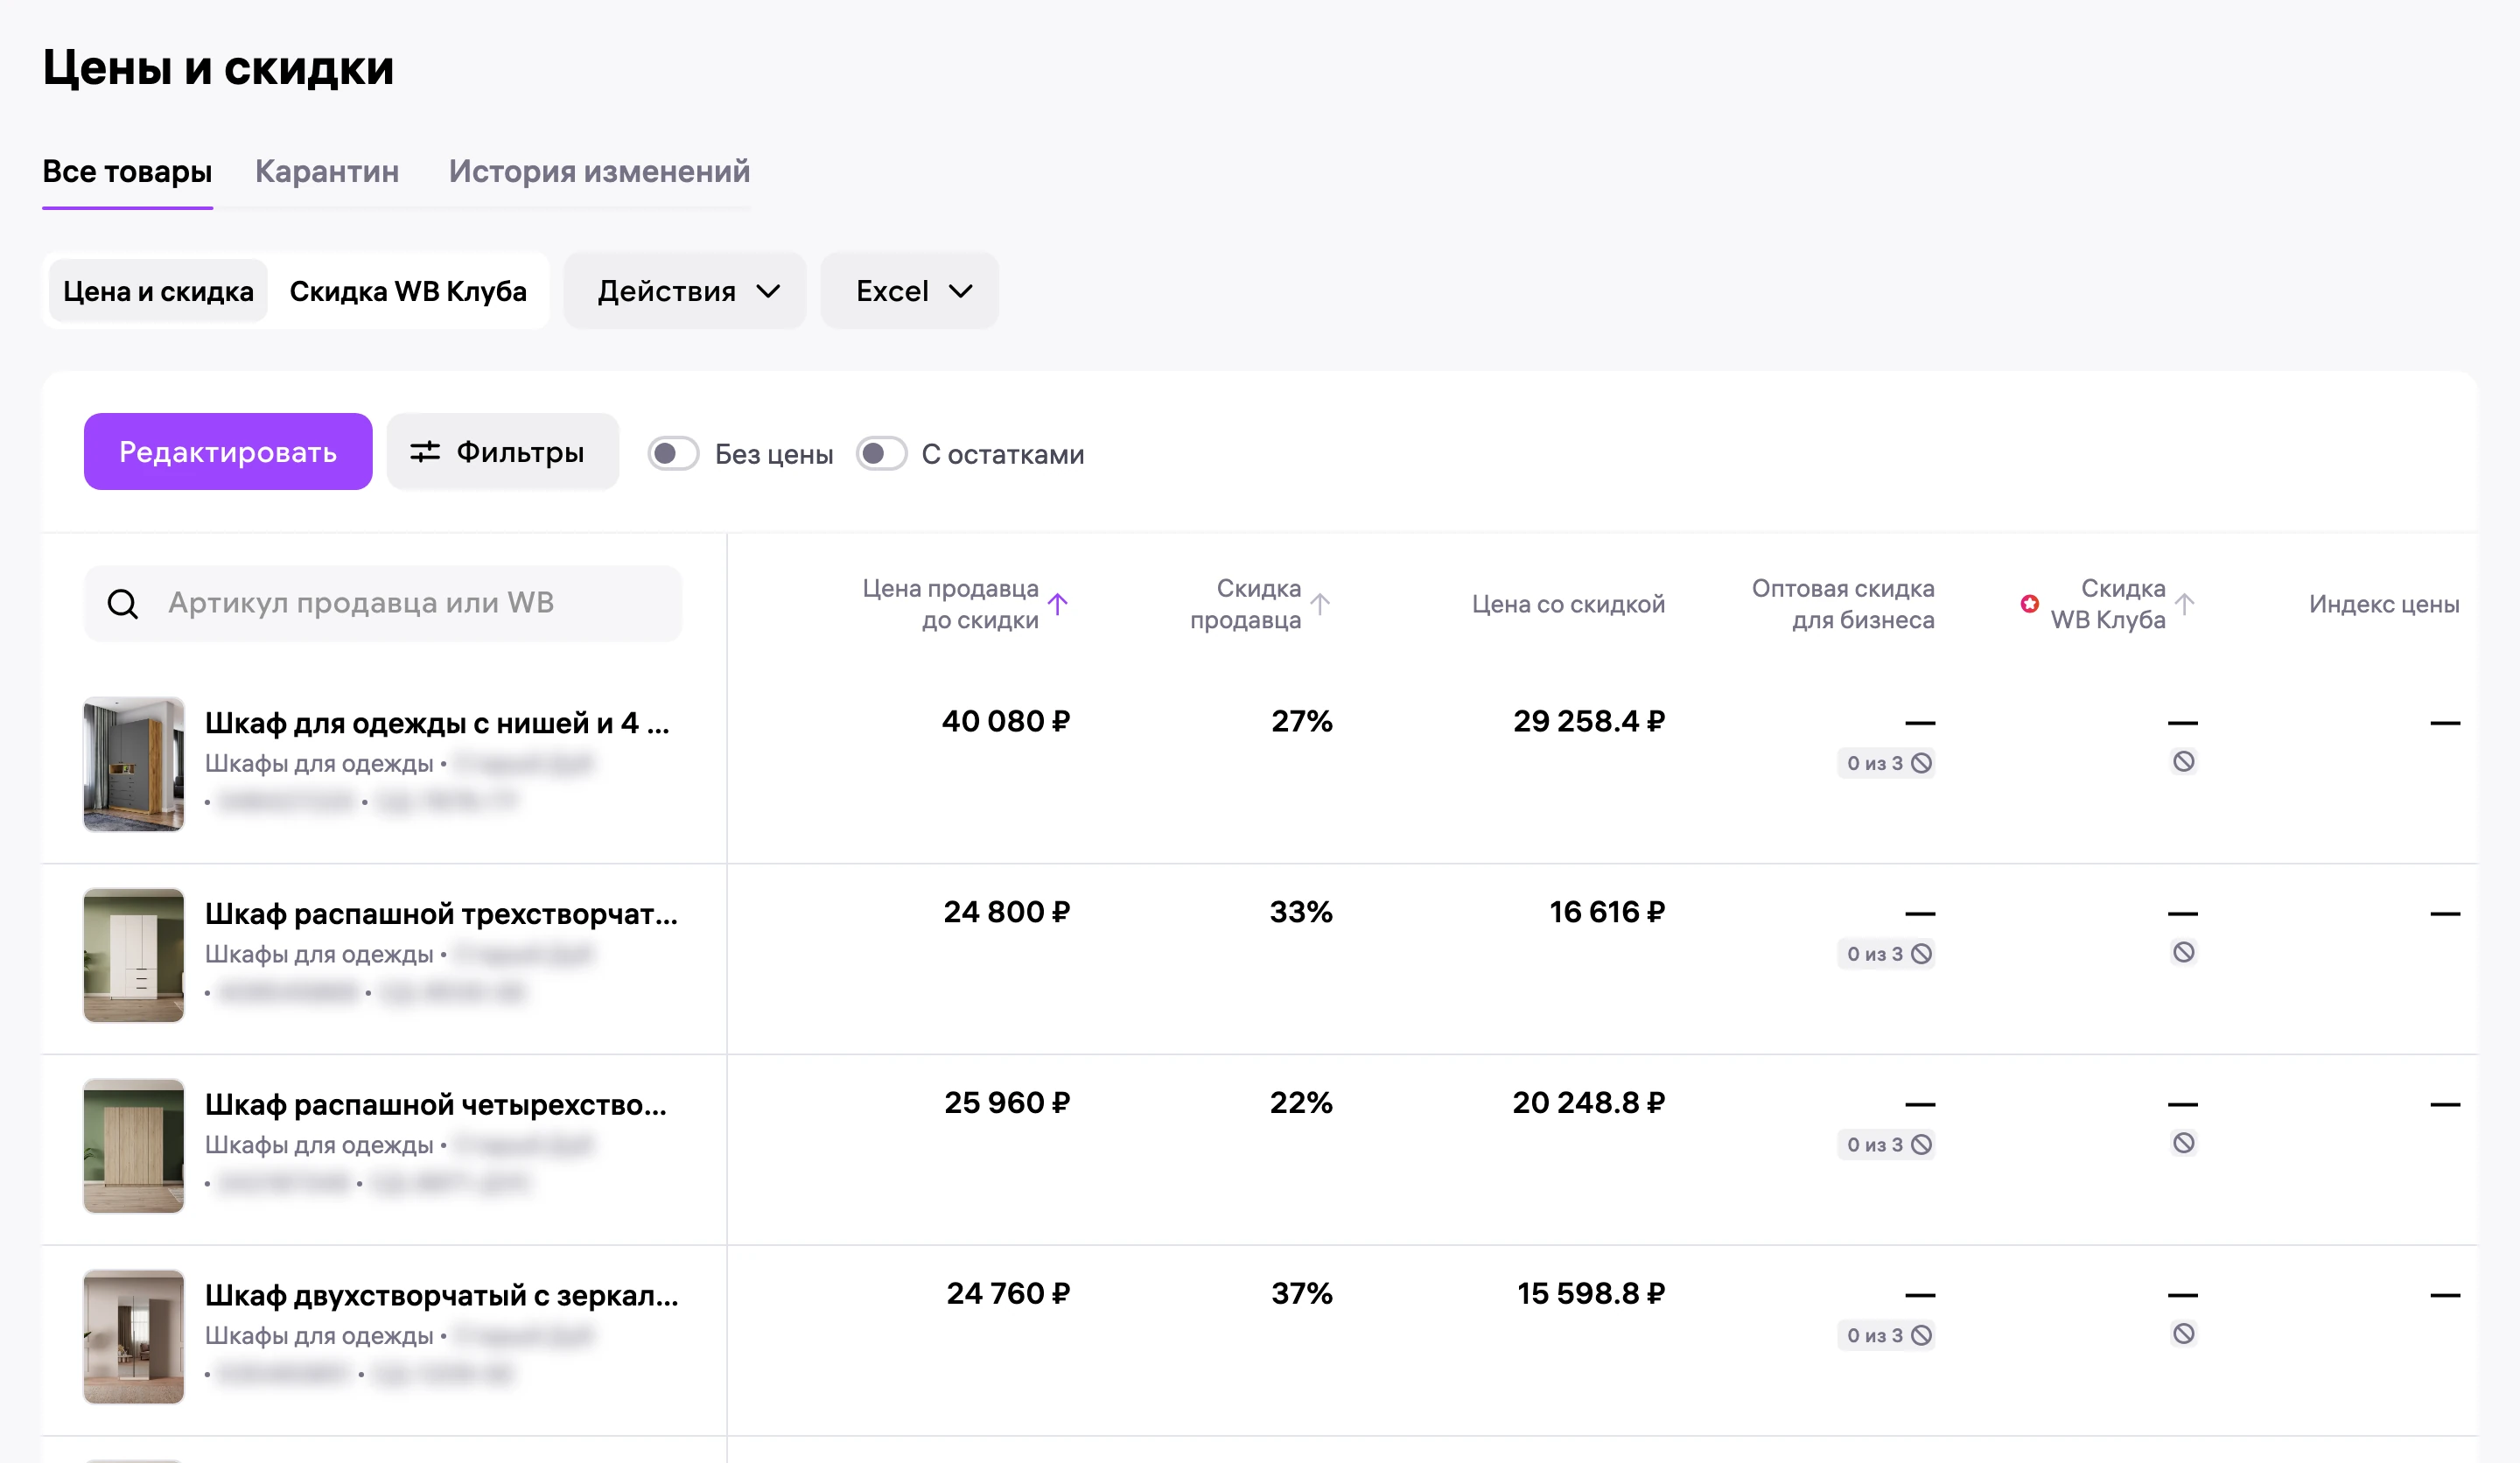Click thumbnail of wardrobe with niche
2520x1463 pixels.
click(134, 764)
